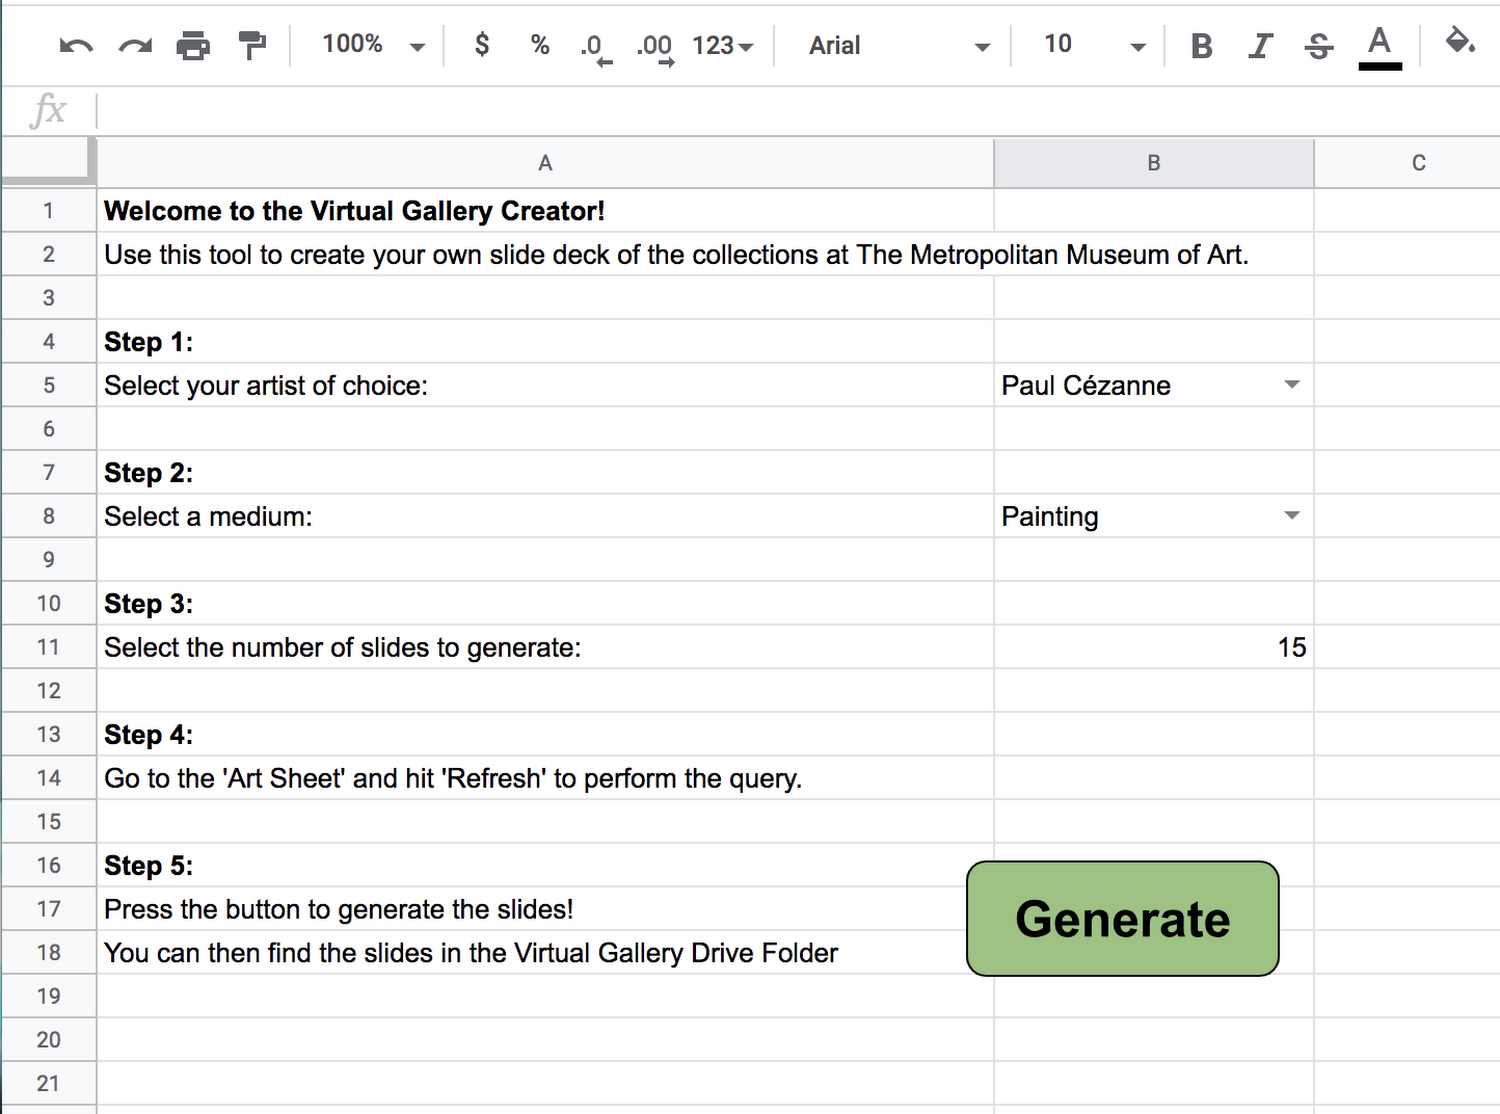Select row 11 header
The height and width of the screenshot is (1114, 1500).
pyautogui.click(x=48, y=647)
